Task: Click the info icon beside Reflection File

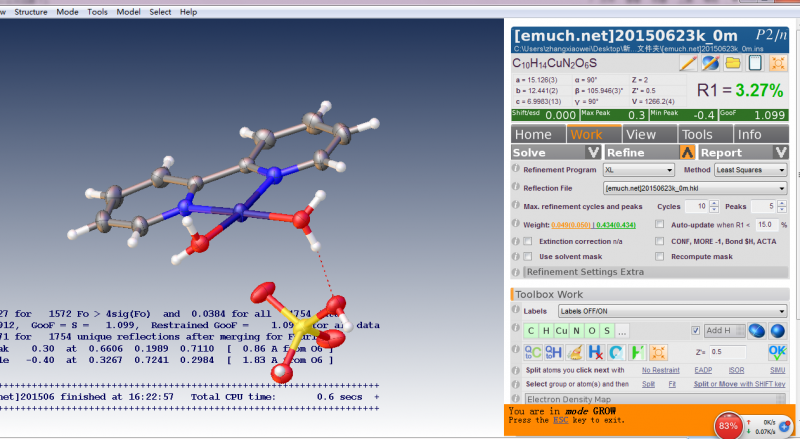Action: click(516, 187)
